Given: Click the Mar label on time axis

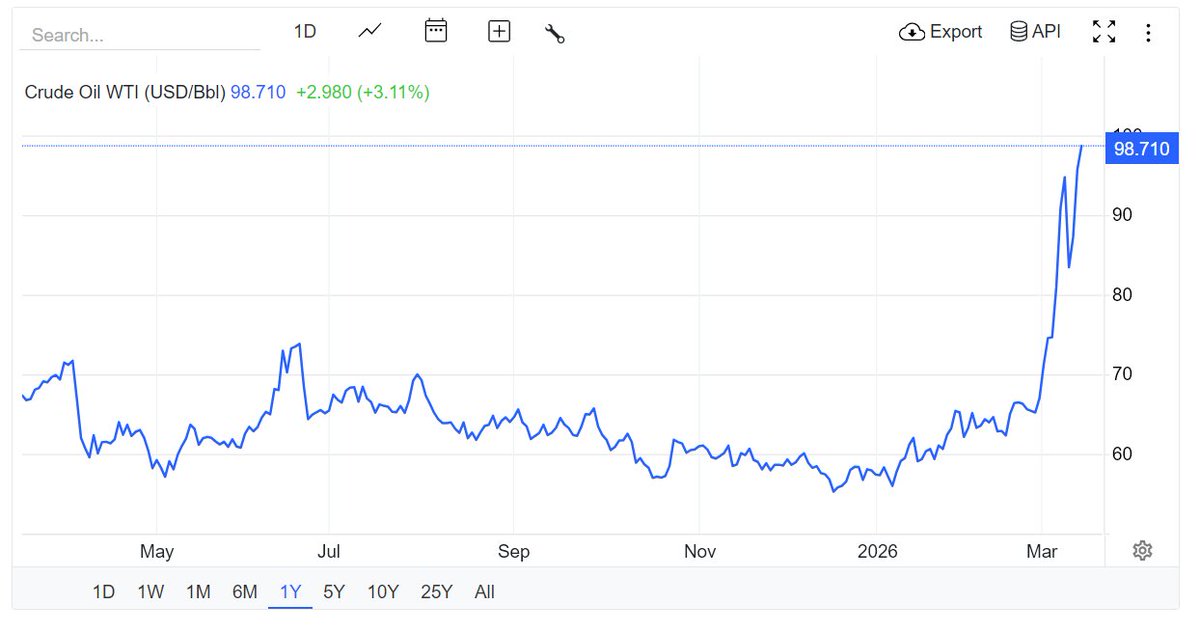Looking at the screenshot, I should point(1042,552).
